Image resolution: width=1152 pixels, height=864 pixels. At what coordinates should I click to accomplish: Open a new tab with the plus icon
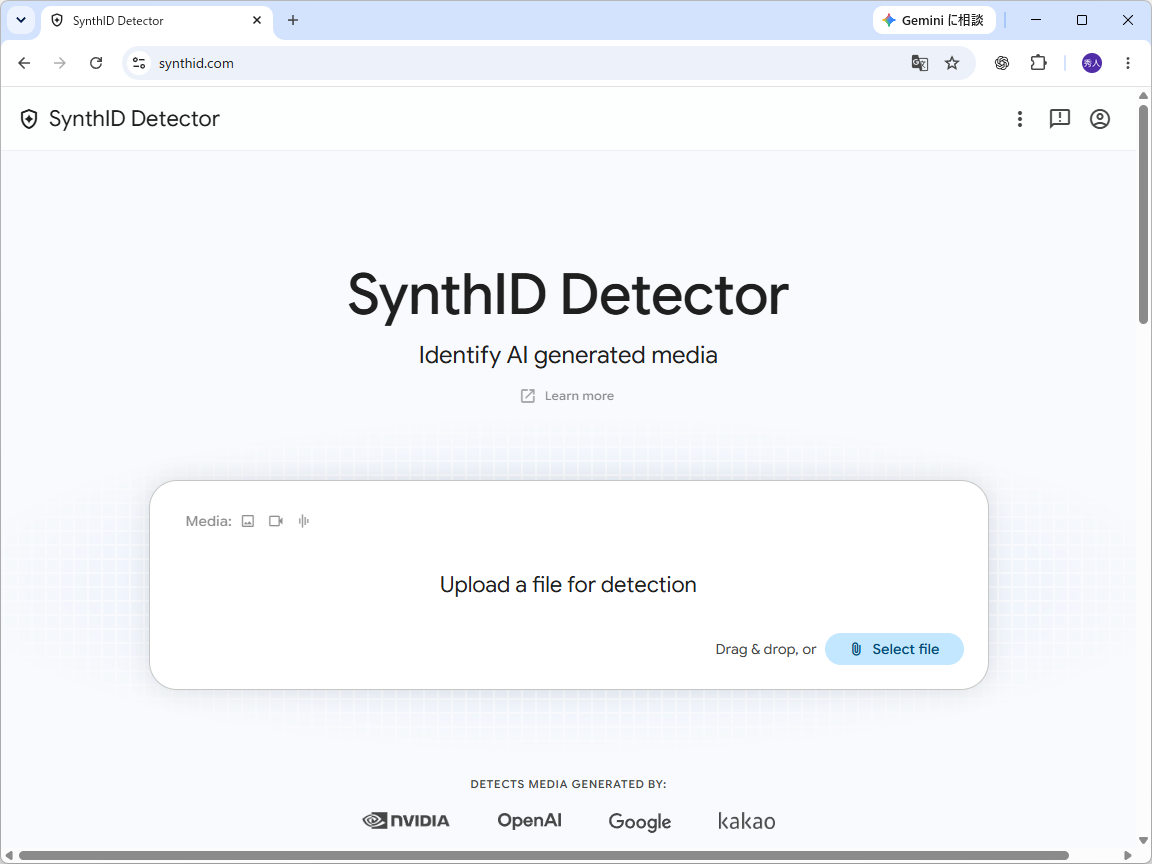pyautogui.click(x=293, y=21)
